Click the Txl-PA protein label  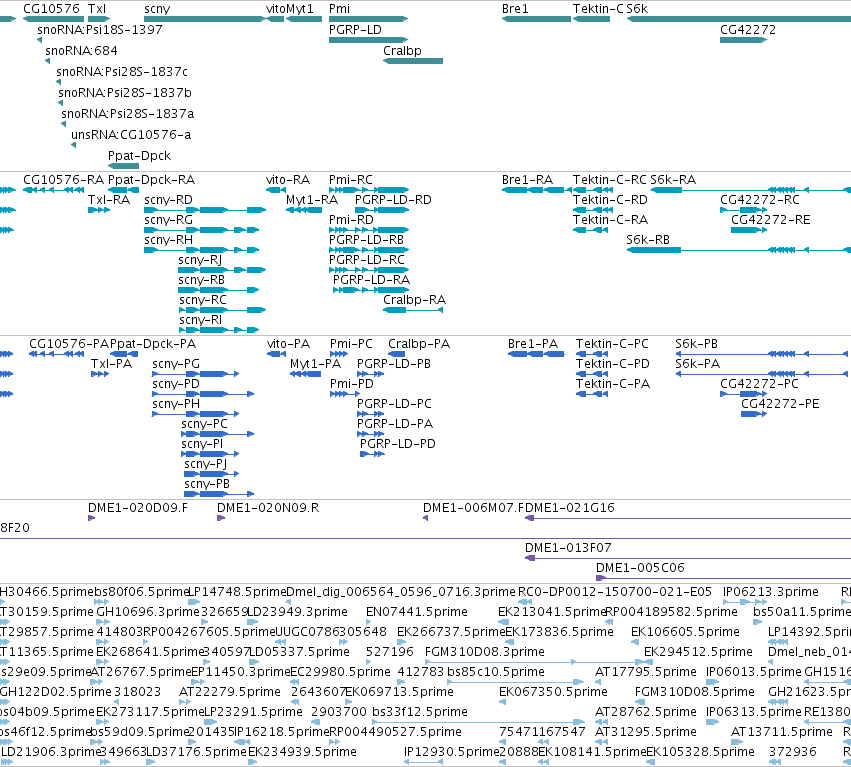(x=111, y=364)
